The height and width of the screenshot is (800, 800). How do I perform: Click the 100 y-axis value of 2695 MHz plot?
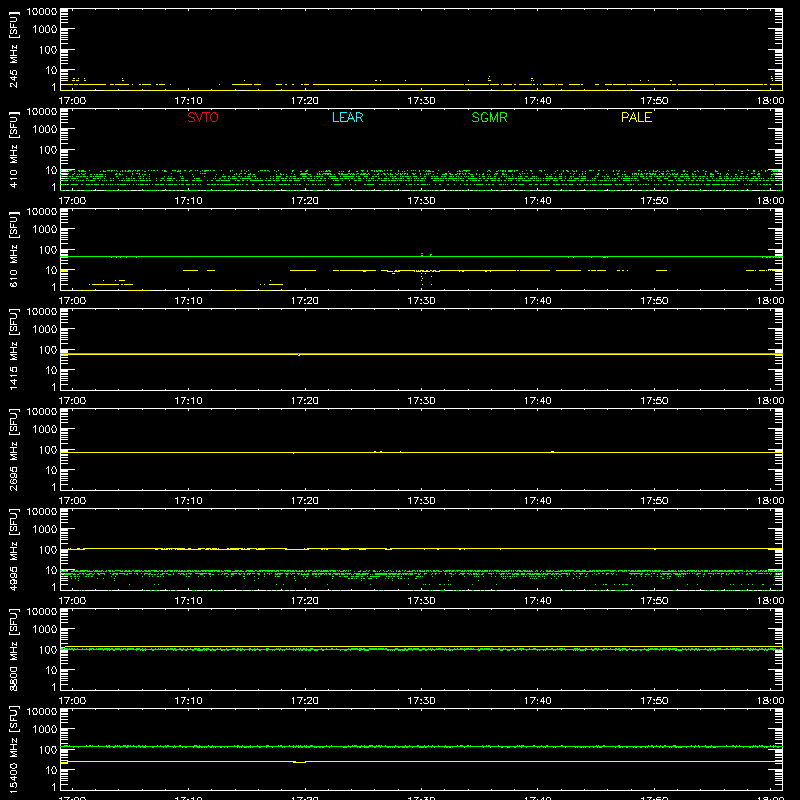click(48, 450)
